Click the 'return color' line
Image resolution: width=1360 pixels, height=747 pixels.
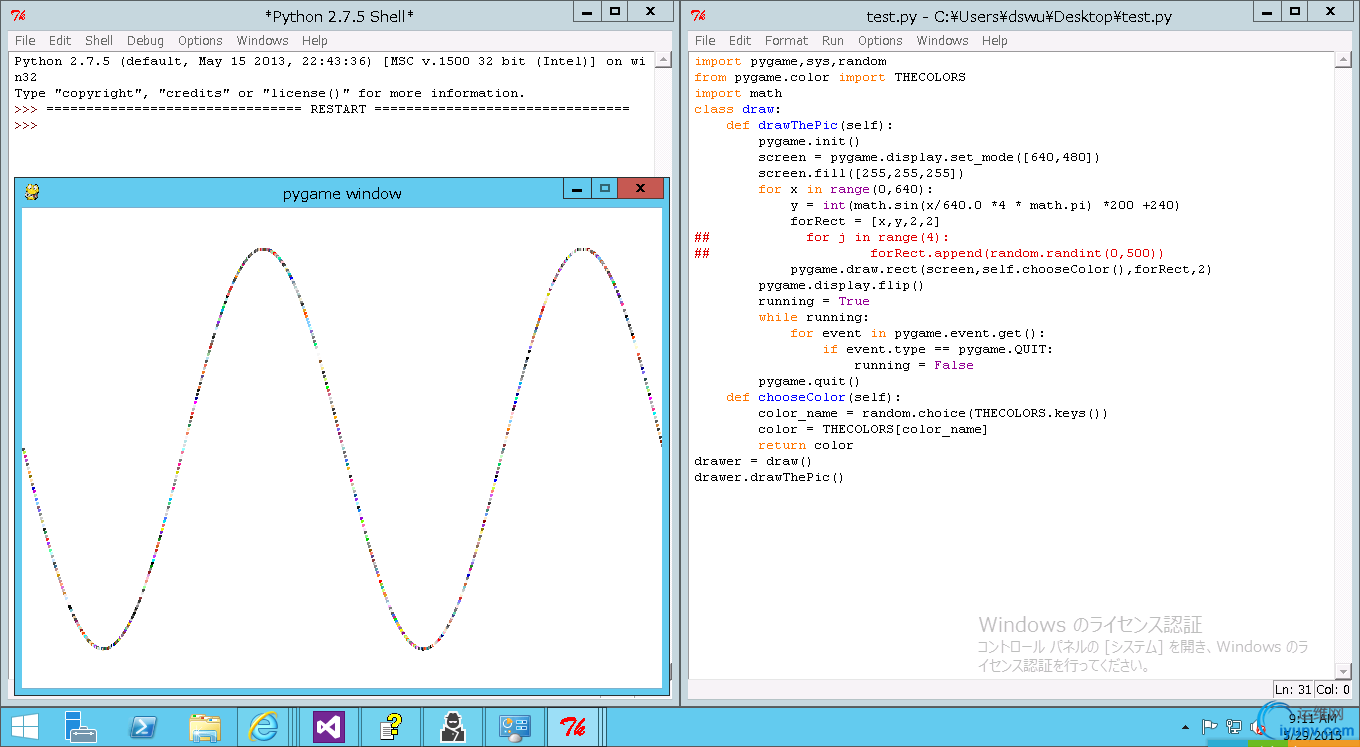806,445
